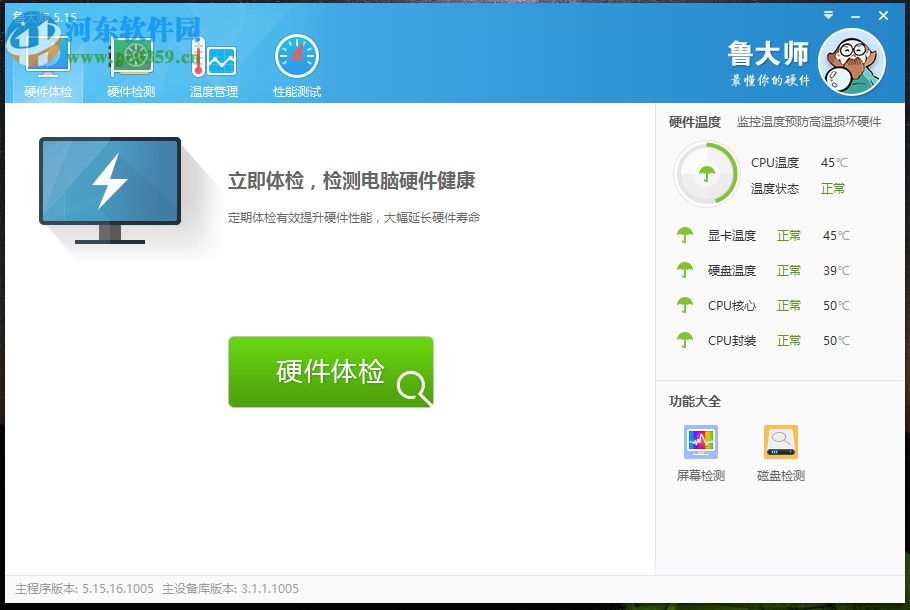Click the 主程序版本 5.15.16.1005 text
910x610 pixels.
click(85, 589)
